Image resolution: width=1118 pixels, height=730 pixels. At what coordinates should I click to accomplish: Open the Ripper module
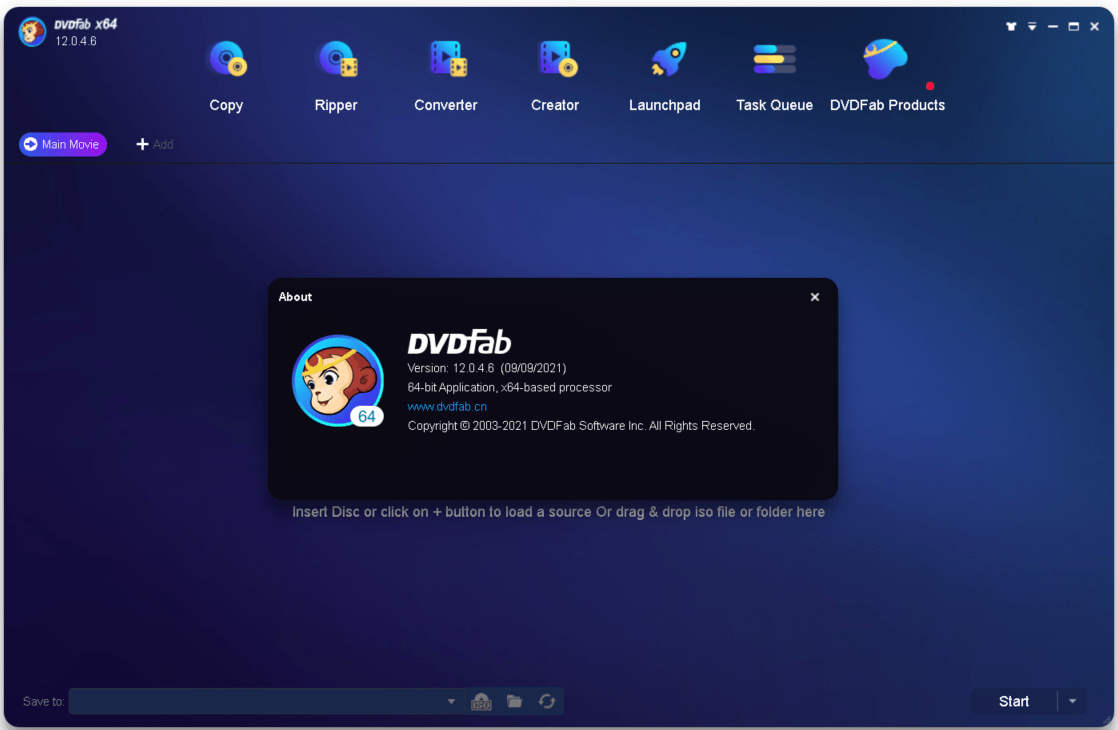pos(336,76)
